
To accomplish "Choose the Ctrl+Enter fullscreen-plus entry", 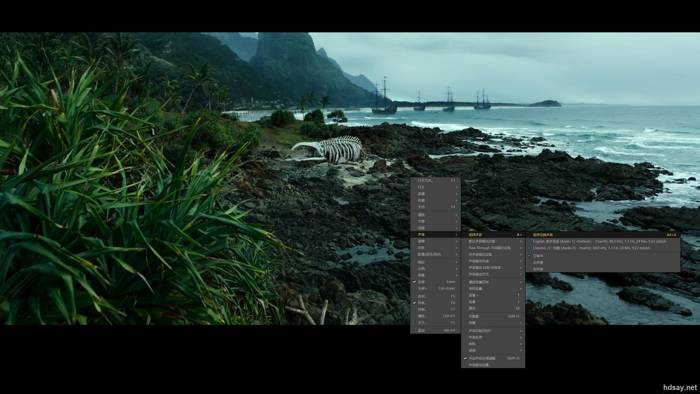I will [x=435, y=289].
